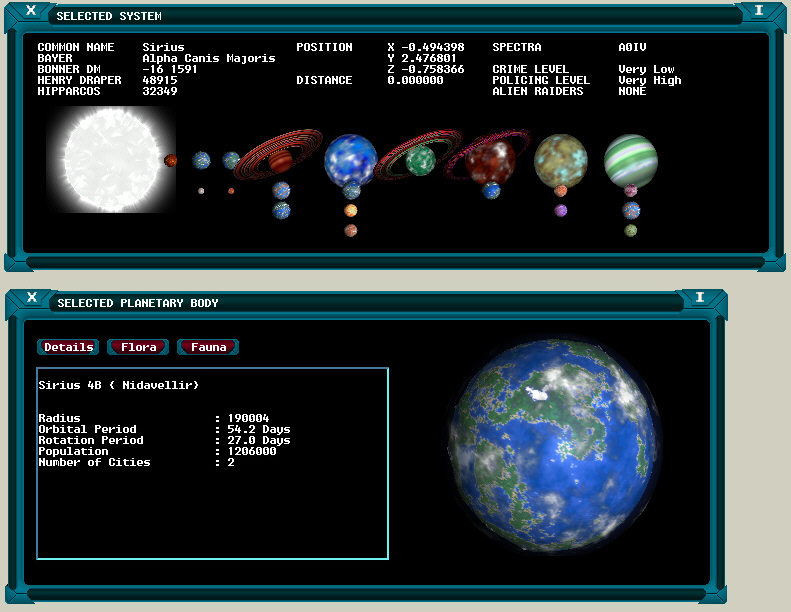791x612 pixels.
Task: Click the orange moon below the blue planet
Action: pyautogui.click(x=350, y=211)
